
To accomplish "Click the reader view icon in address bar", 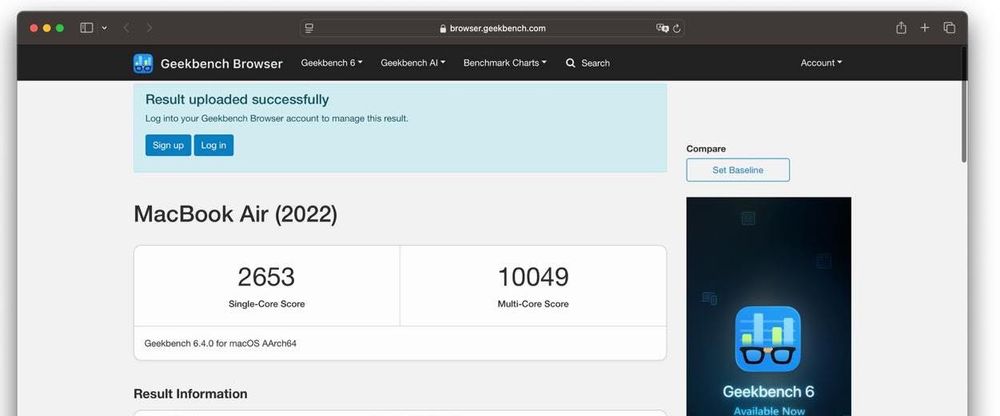I will point(309,28).
